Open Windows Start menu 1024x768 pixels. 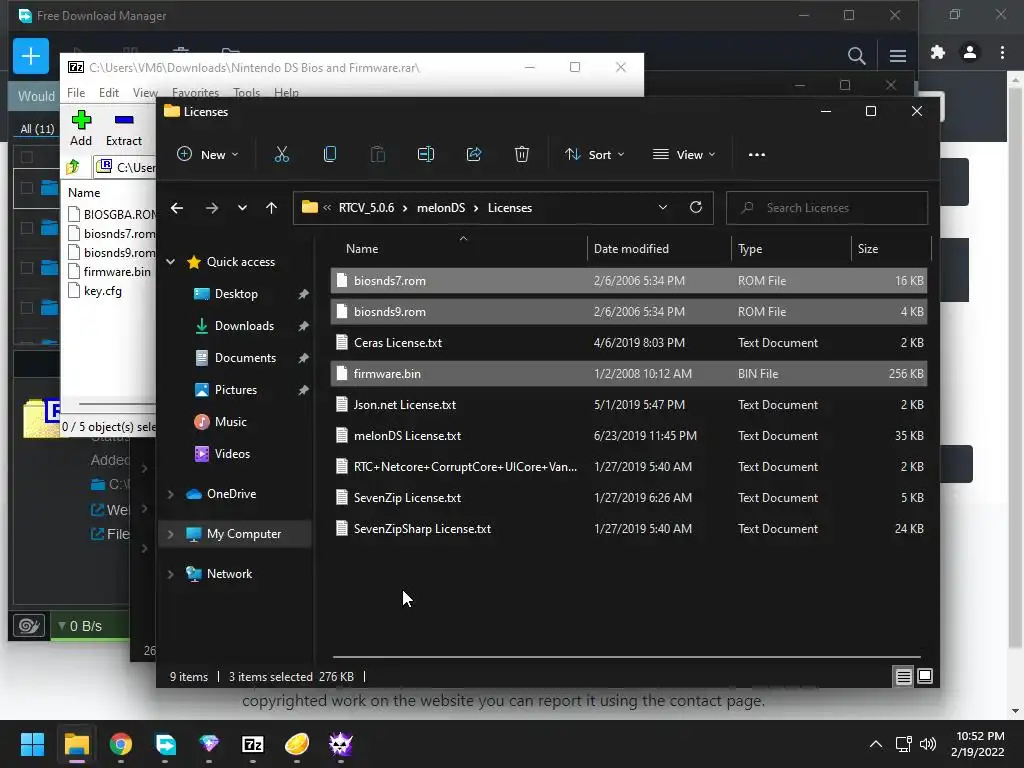point(32,744)
